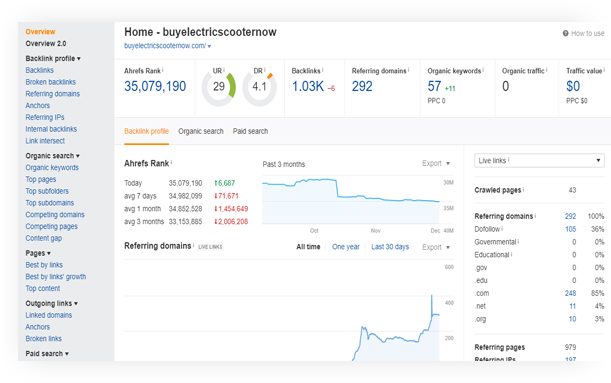Open Export dropdown for Ahrefs Rank chart

[436, 163]
